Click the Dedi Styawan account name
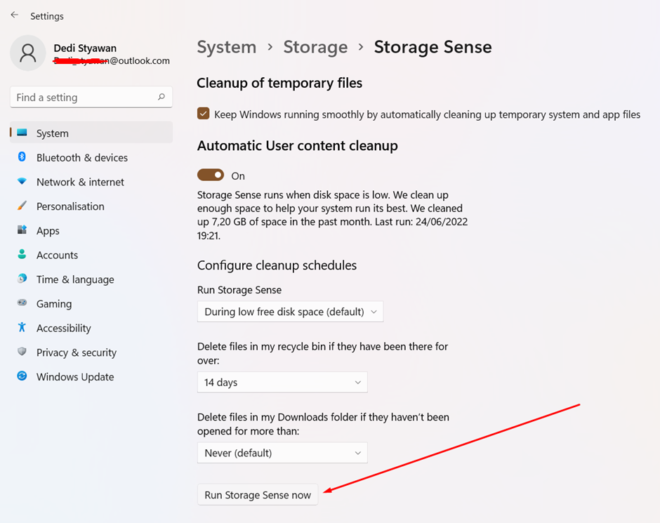 [x=85, y=48]
